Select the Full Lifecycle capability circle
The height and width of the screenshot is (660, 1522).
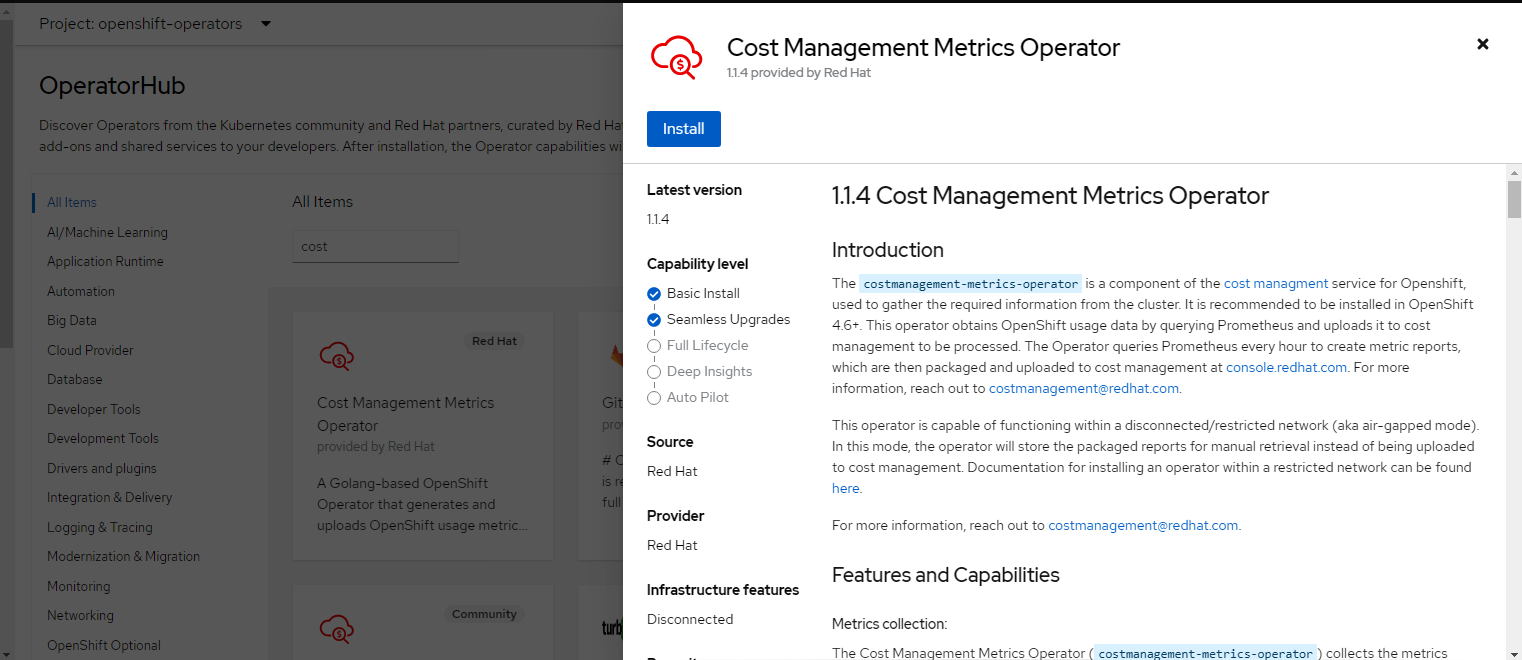(x=654, y=346)
